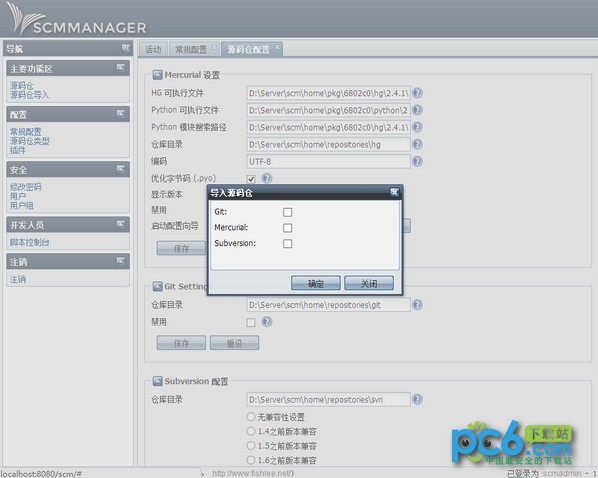Close the 常规配置 tab
This screenshot has height=478, width=598.
click(x=214, y=47)
